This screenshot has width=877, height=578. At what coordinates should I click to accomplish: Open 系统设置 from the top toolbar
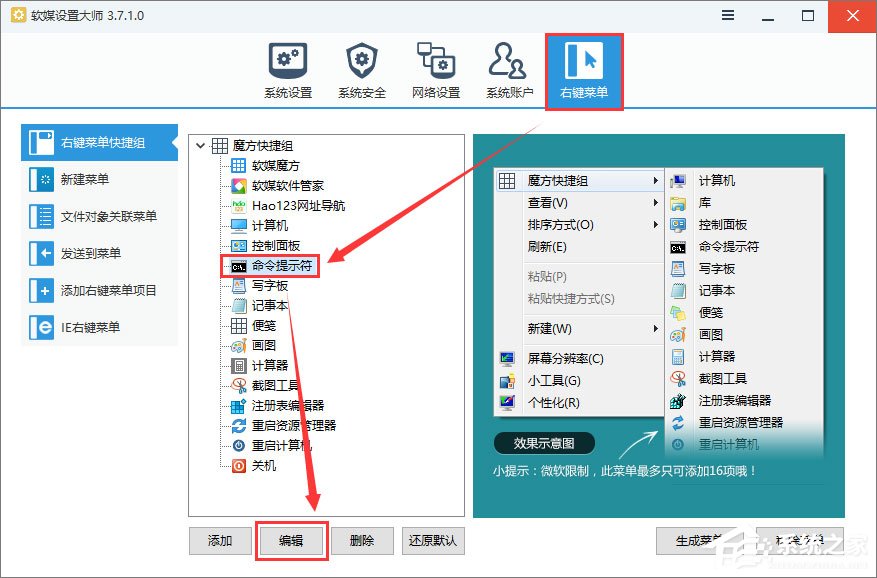(287, 67)
